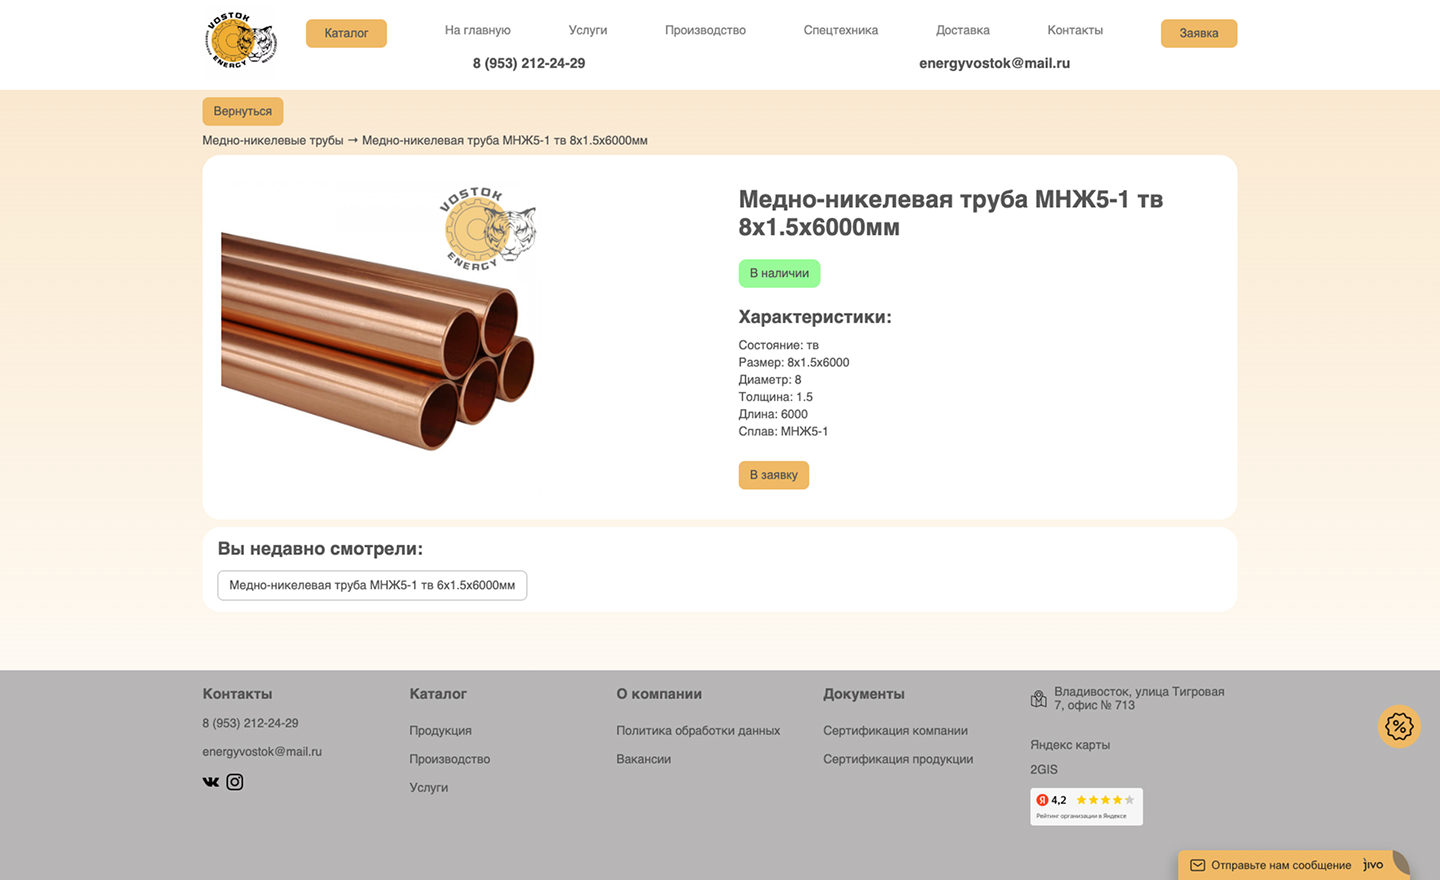This screenshot has width=1440, height=880.
Task: Add product via the «В заявку» button
Action: click(773, 475)
